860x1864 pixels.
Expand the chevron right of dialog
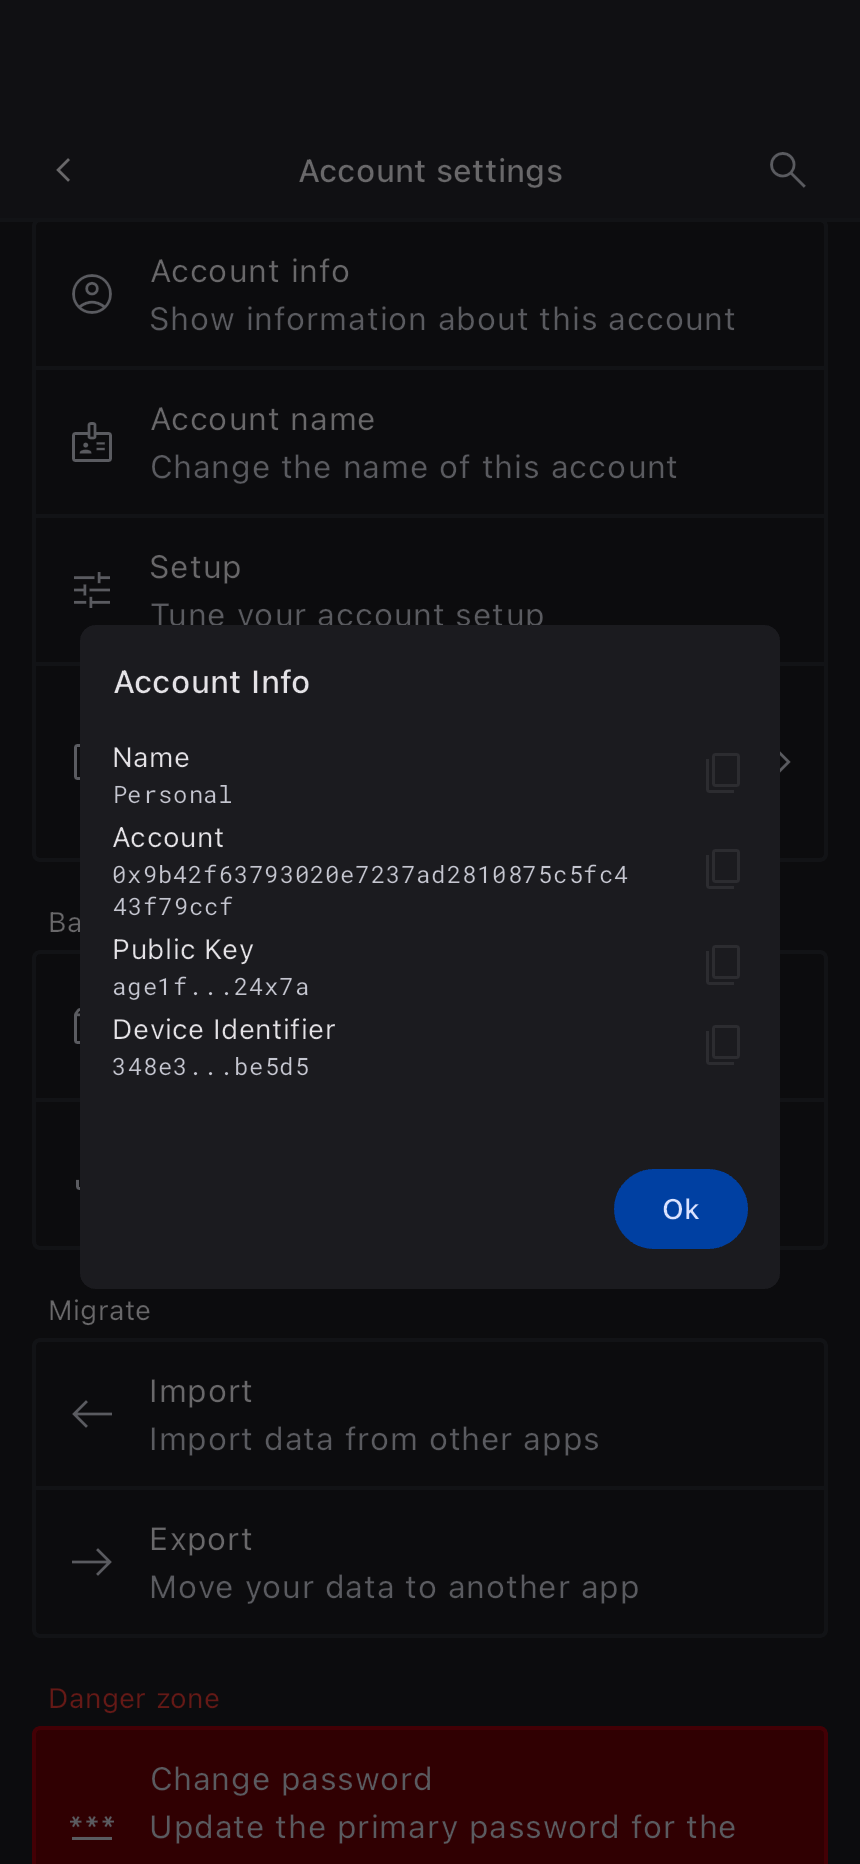pyautogui.click(x=786, y=762)
